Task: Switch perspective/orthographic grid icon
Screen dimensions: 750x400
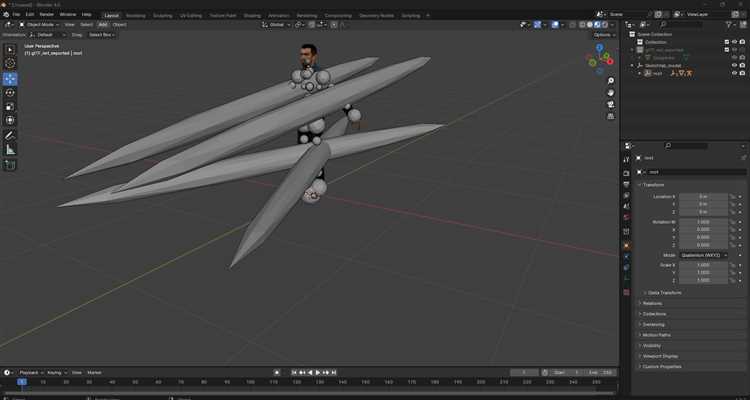Action: point(611,116)
